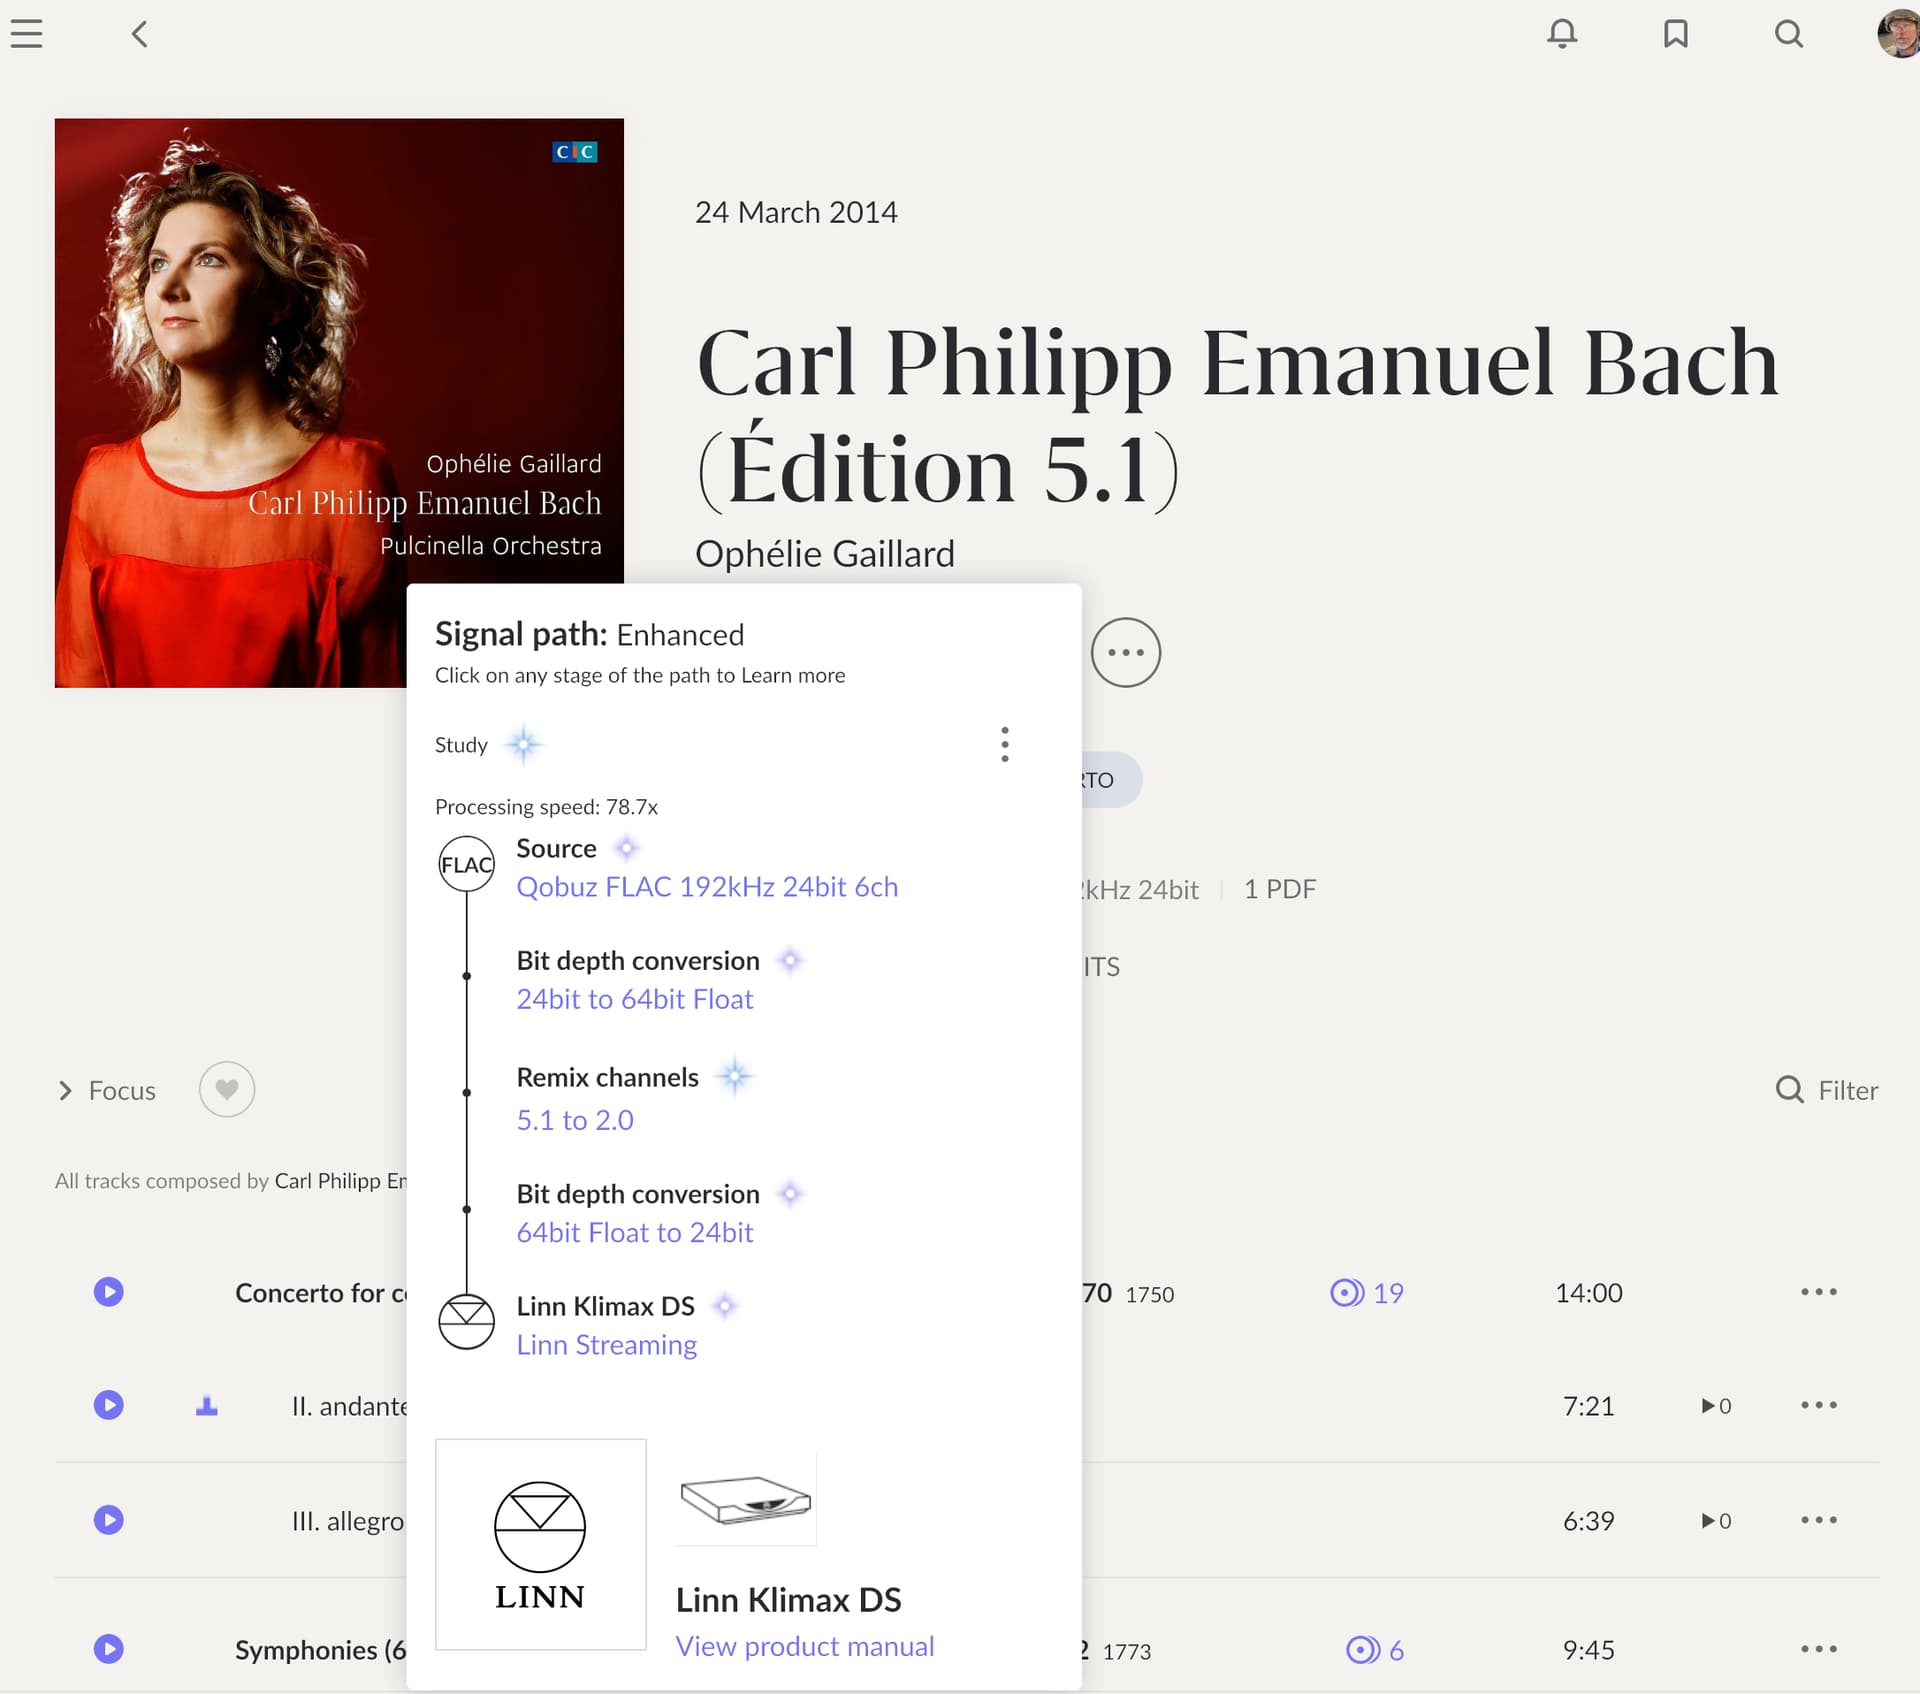Viewport: 1920px width, 1694px height.
Task: Open more options for 7:21 track
Action: pyautogui.click(x=1819, y=1405)
